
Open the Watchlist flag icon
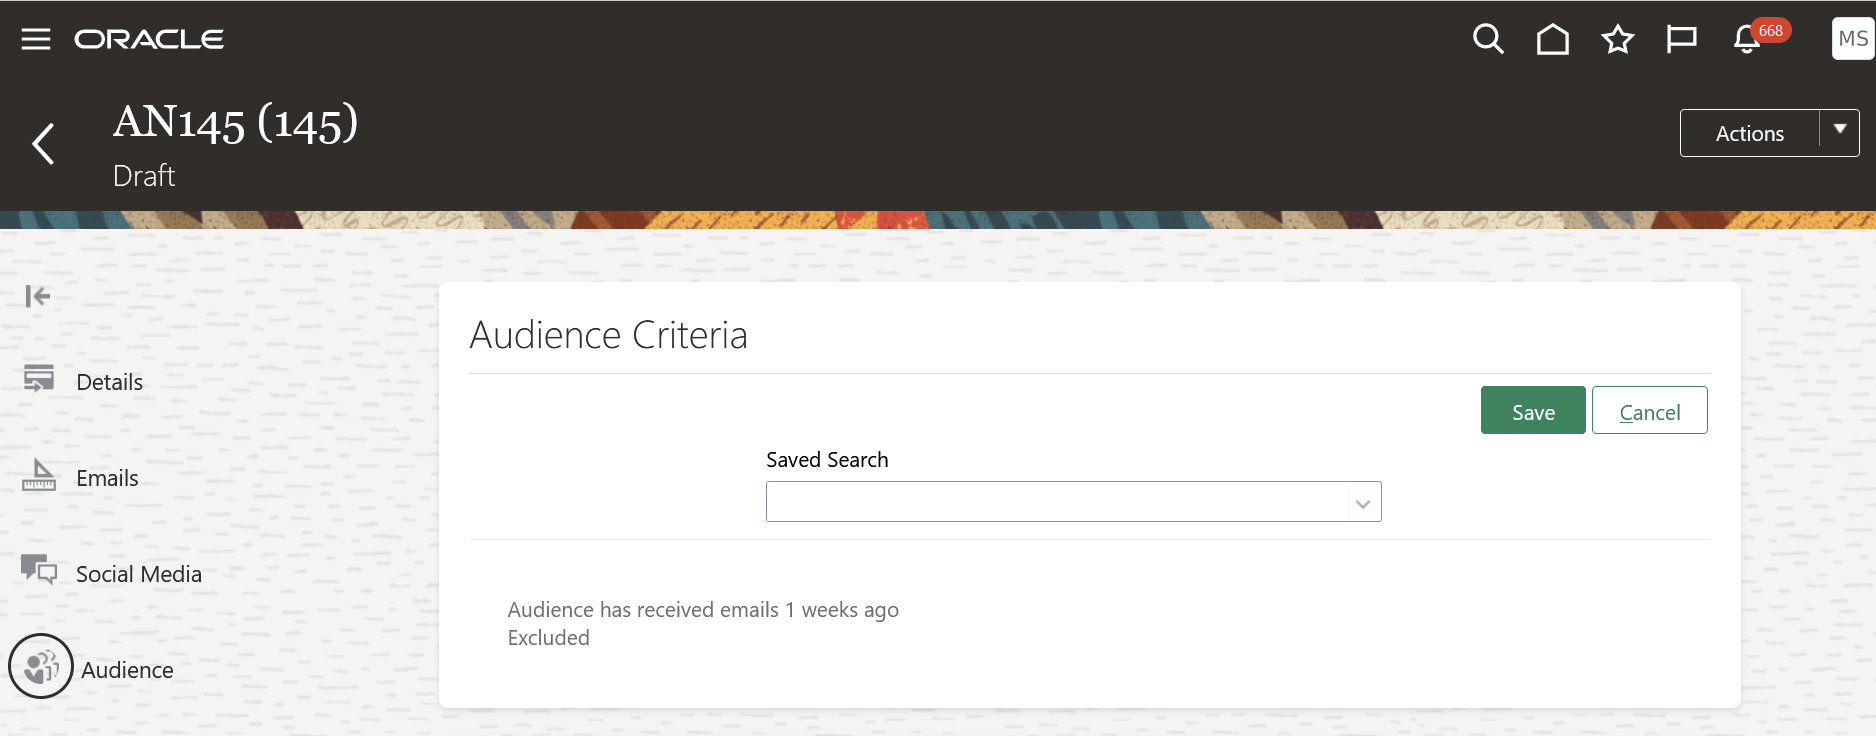point(1681,39)
